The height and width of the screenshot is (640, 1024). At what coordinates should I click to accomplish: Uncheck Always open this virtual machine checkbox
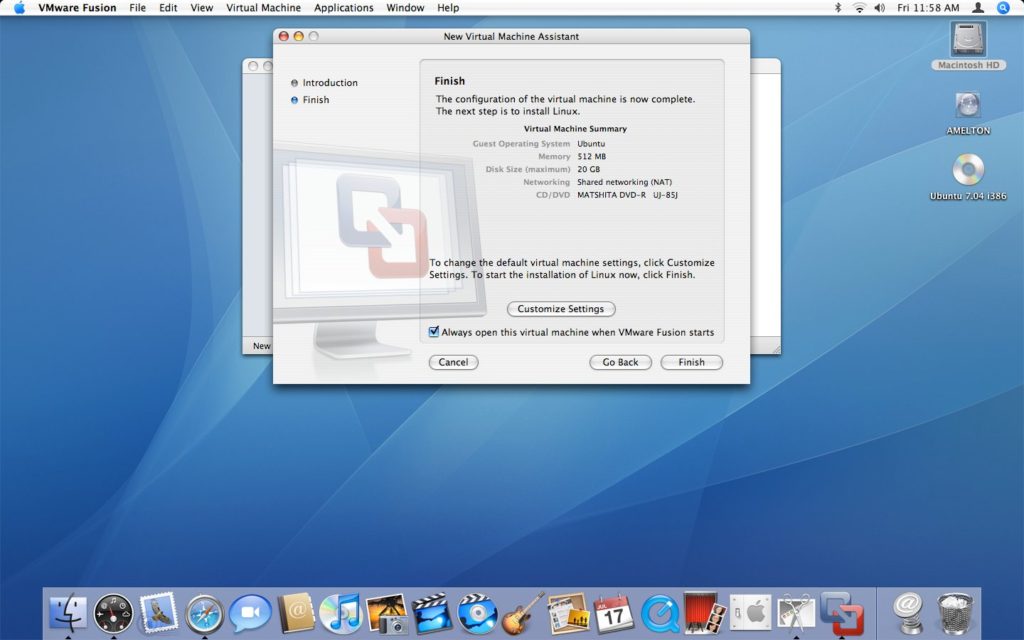434,332
